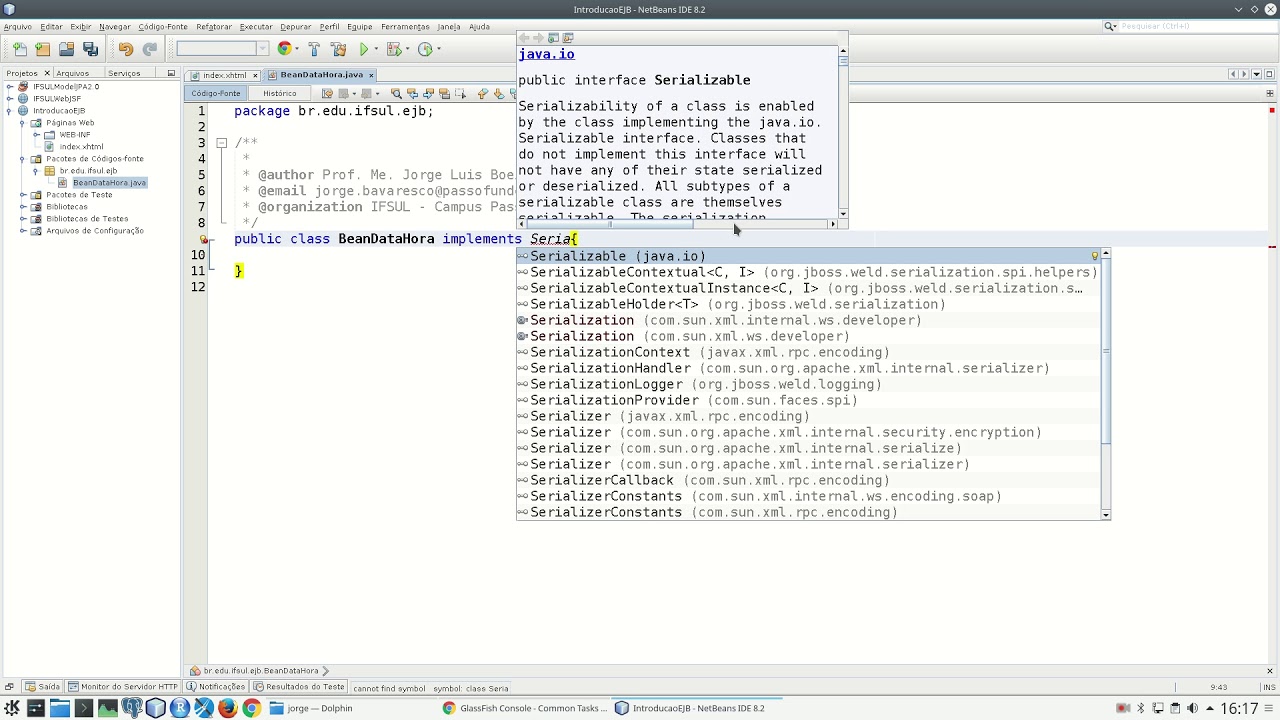This screenshot has width=1280, height=720.
Task: Collapse the Páginas Web folder node
Action: tap(23, 123)
